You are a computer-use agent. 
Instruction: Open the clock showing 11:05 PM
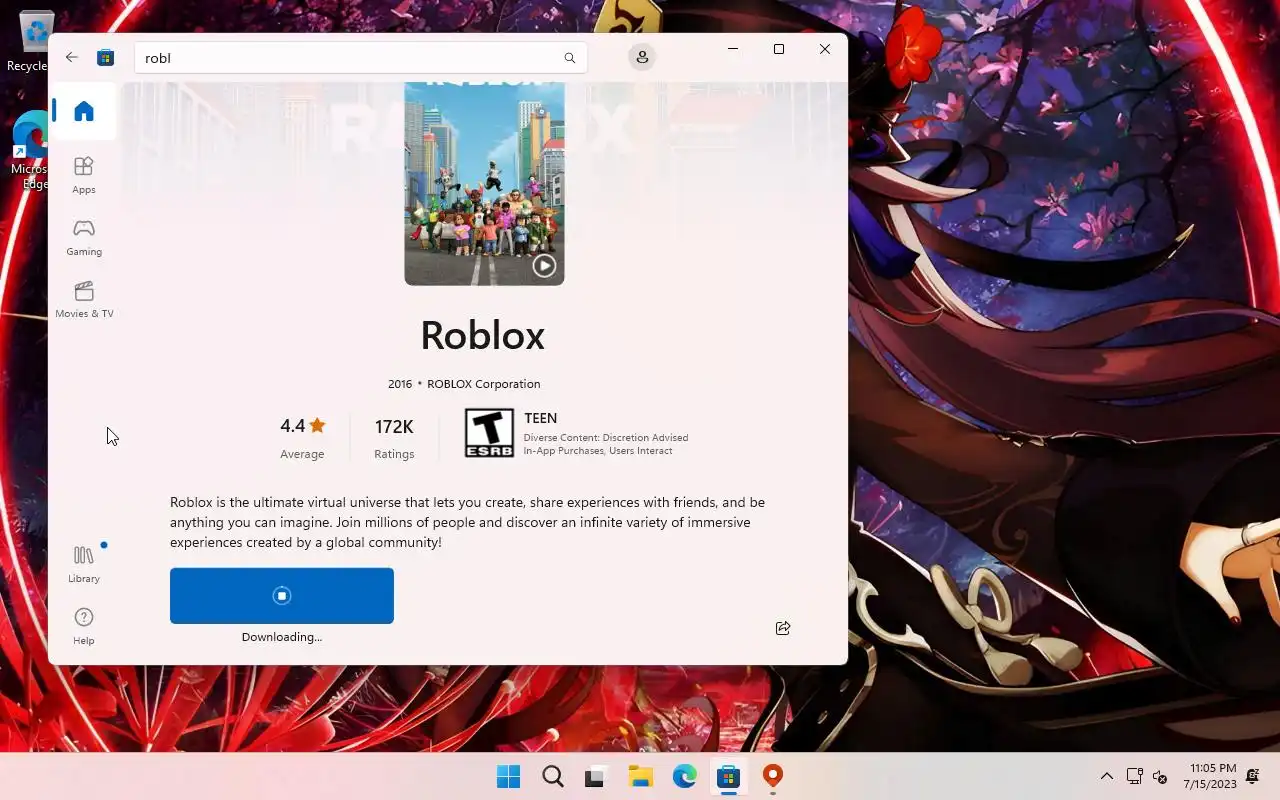(x=1210, y=776)
